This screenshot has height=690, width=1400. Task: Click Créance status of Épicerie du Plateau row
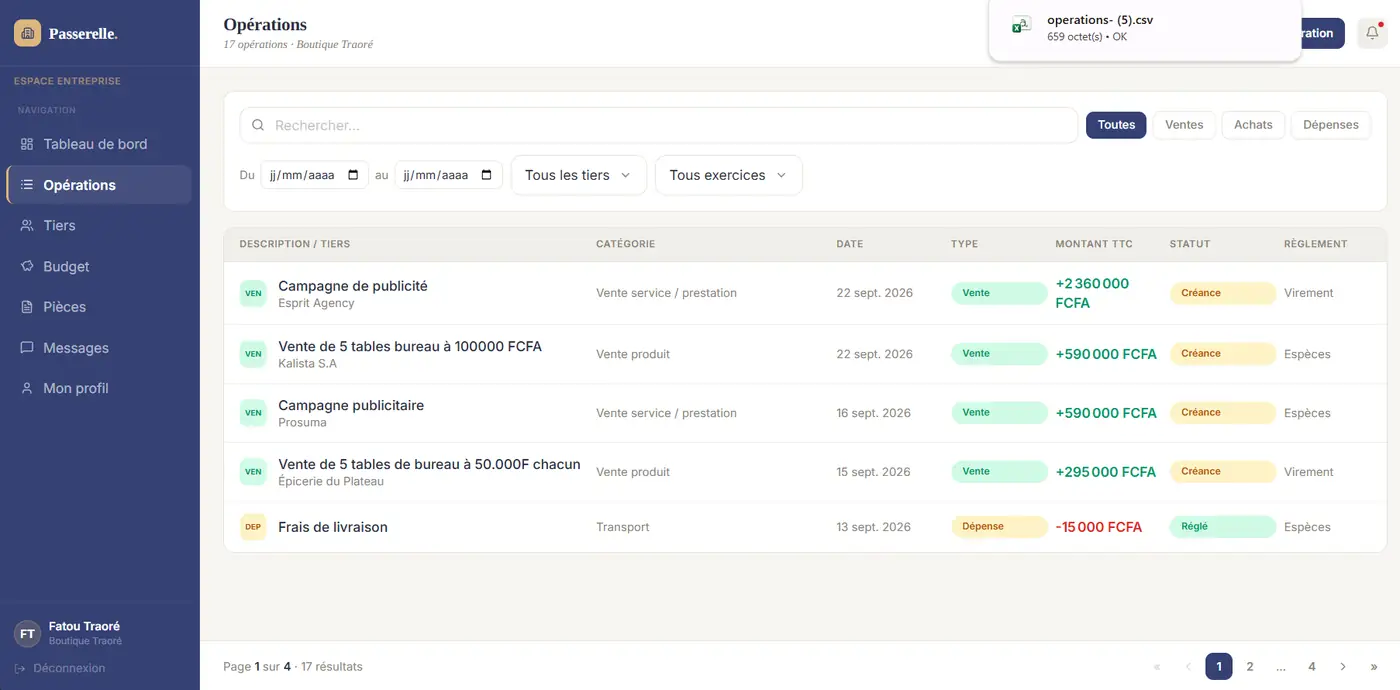coord(1222,471)
